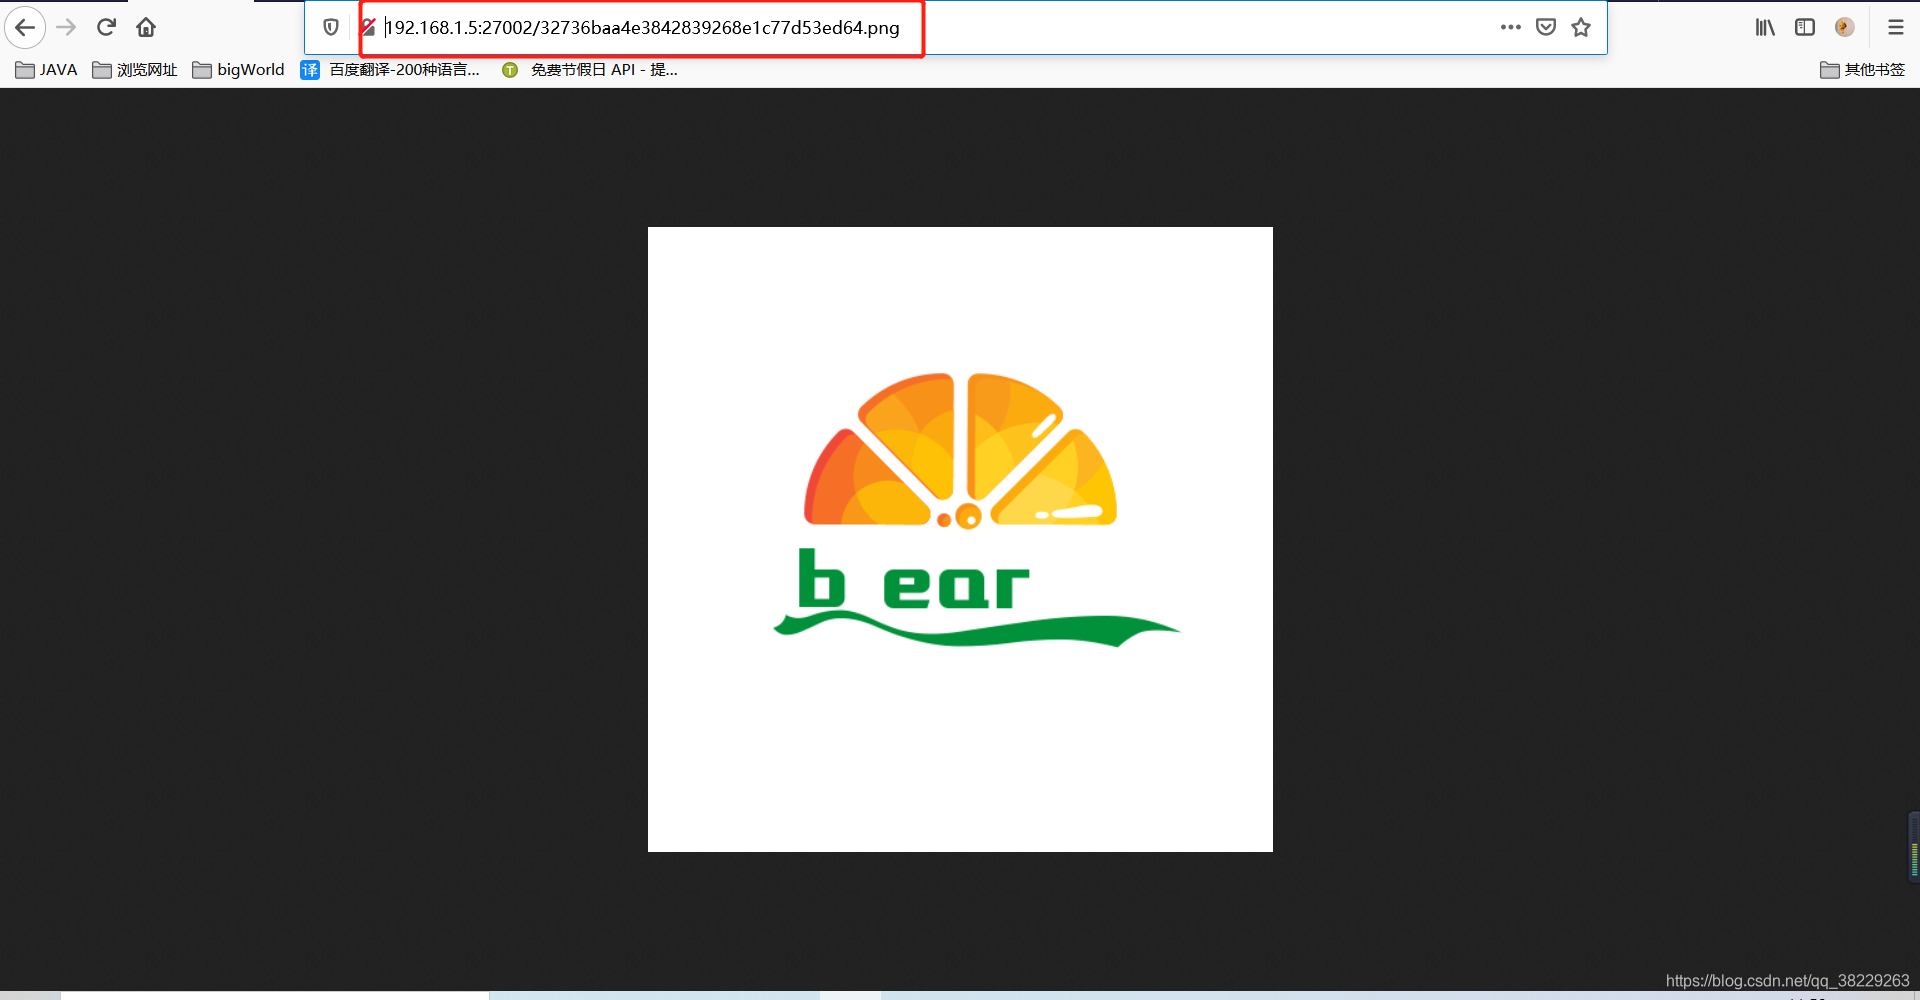Bookmark this page with star icon
This screenshot has width=1920, height=1000.
tap(1581, 27)
